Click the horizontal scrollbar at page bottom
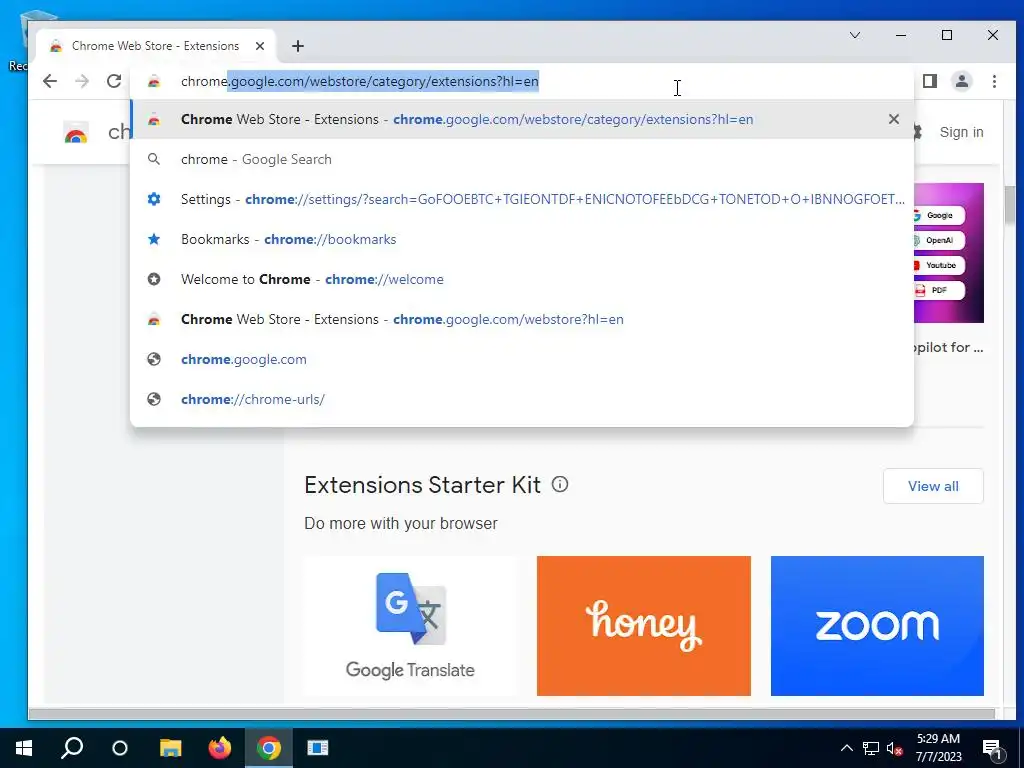 tap(511, 714)
